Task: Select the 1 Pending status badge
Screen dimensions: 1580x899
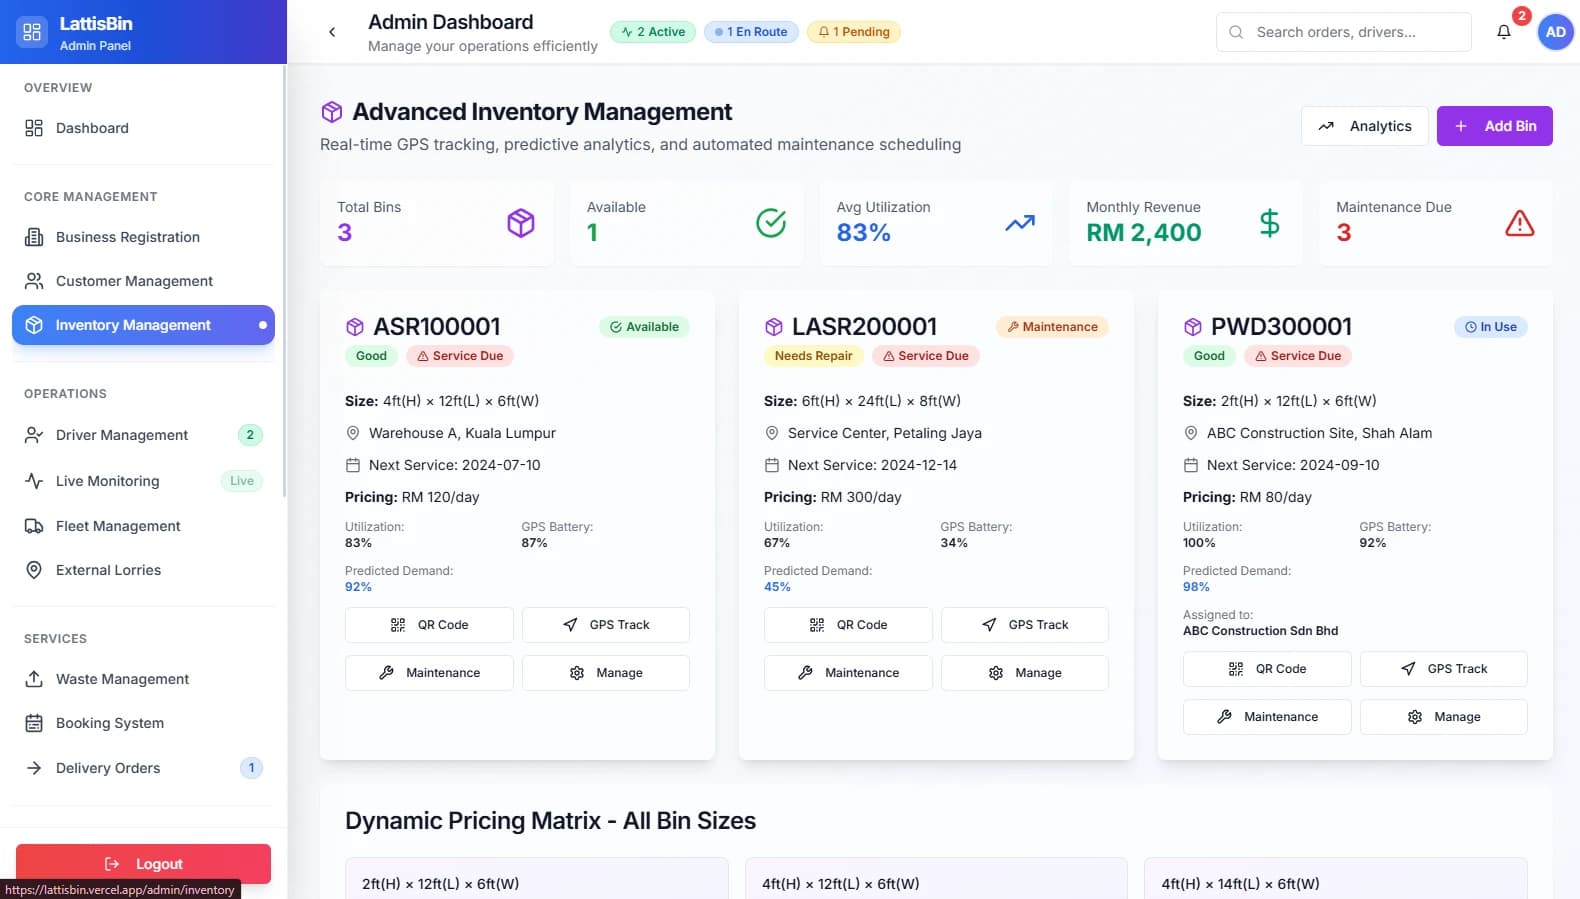Action: tap(853, 32)
